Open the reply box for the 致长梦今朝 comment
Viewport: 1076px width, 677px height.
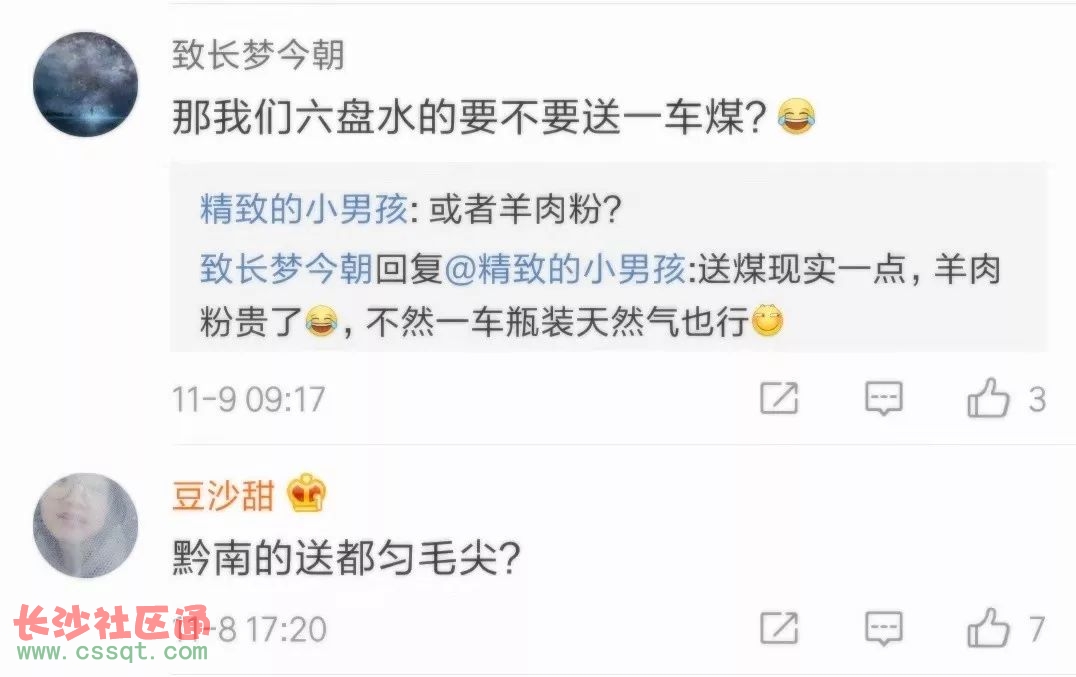883,398
